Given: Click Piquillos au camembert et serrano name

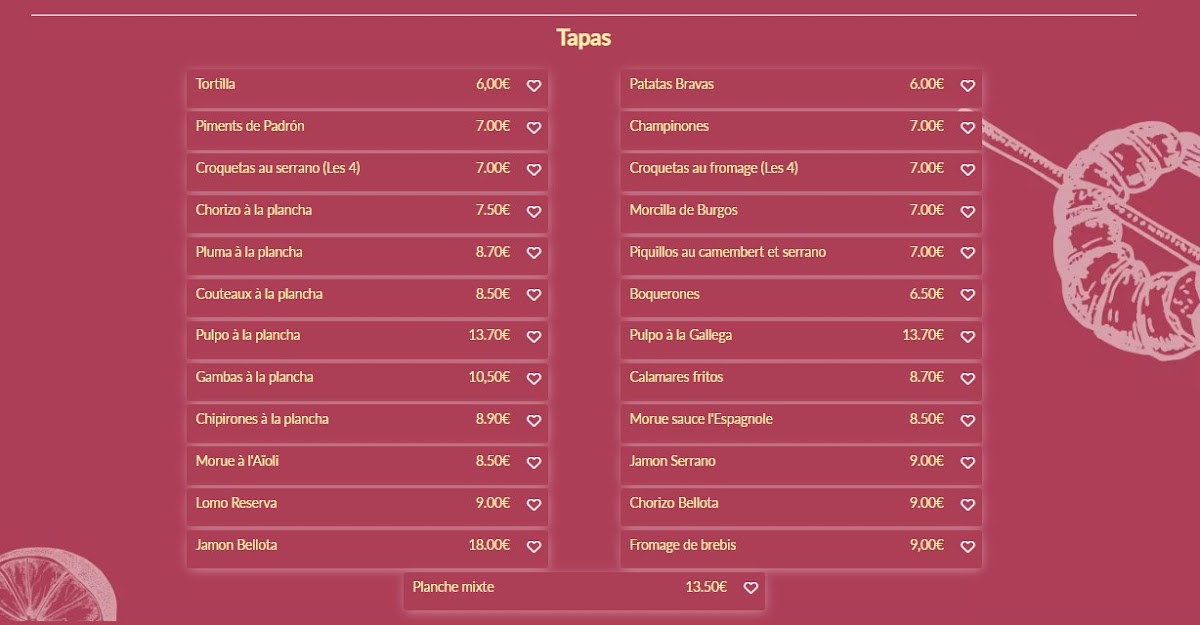Looking at the screenshot, I should coord(728,252).
